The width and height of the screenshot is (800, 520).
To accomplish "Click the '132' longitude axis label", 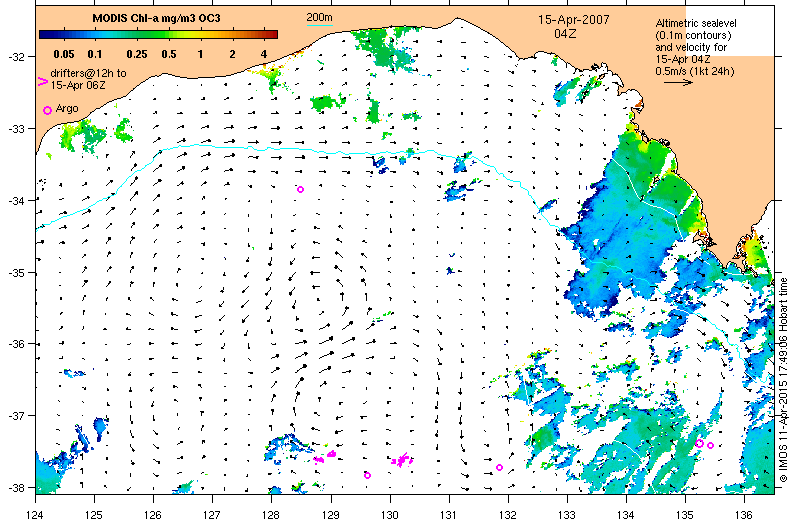I will pos(508,514).
